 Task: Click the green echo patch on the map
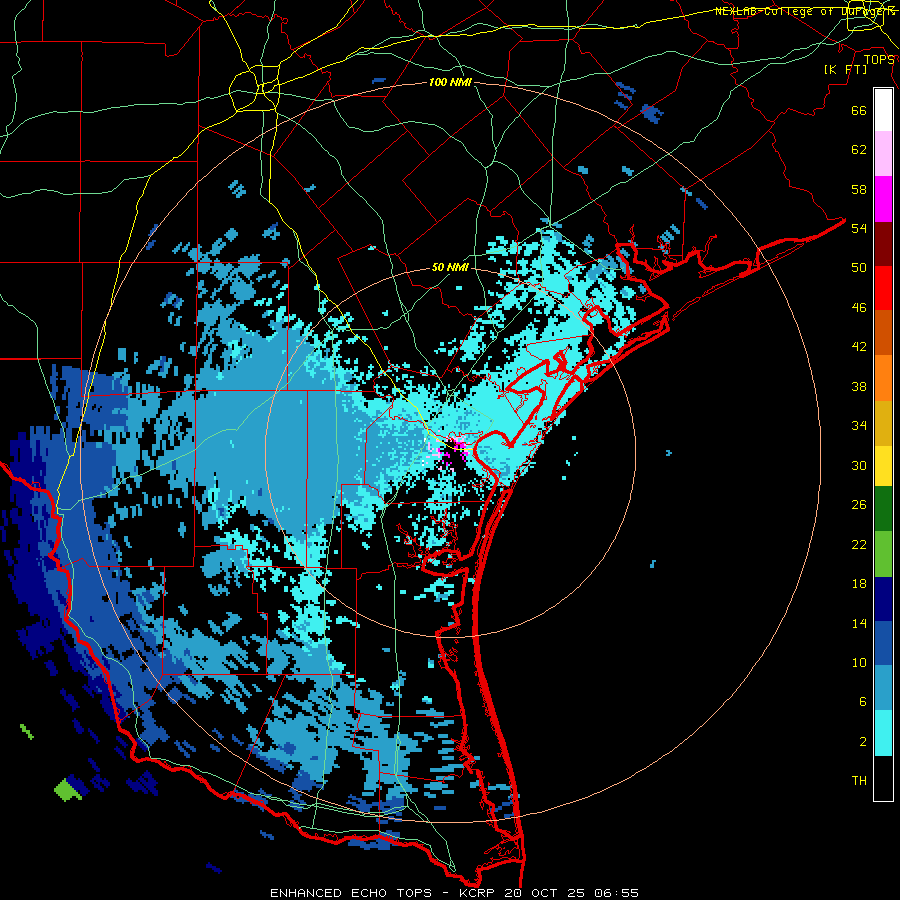pos(67,790)
